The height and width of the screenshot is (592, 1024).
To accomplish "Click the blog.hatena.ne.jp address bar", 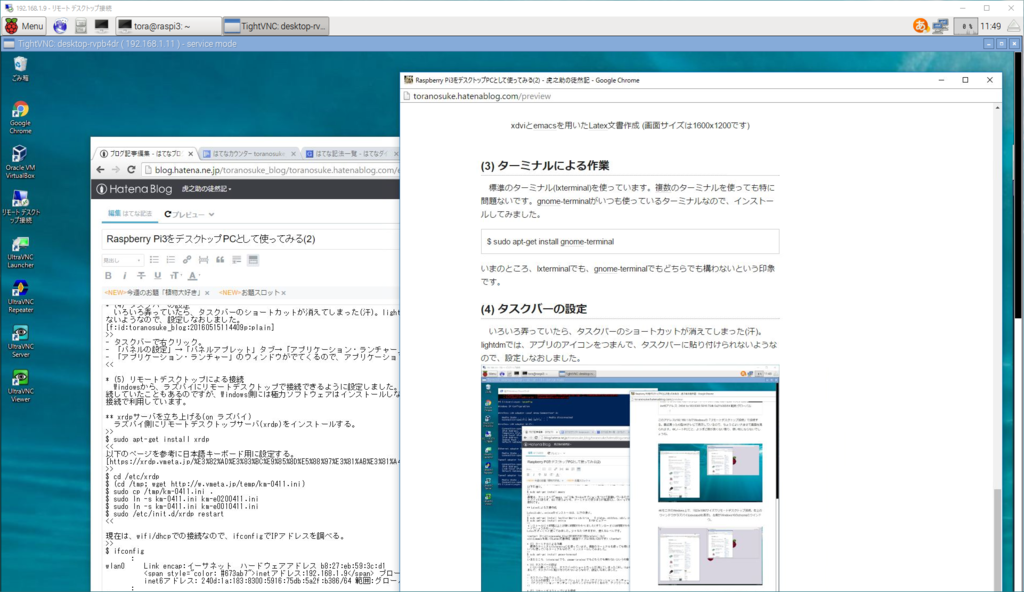I will (x=270, y=170).
